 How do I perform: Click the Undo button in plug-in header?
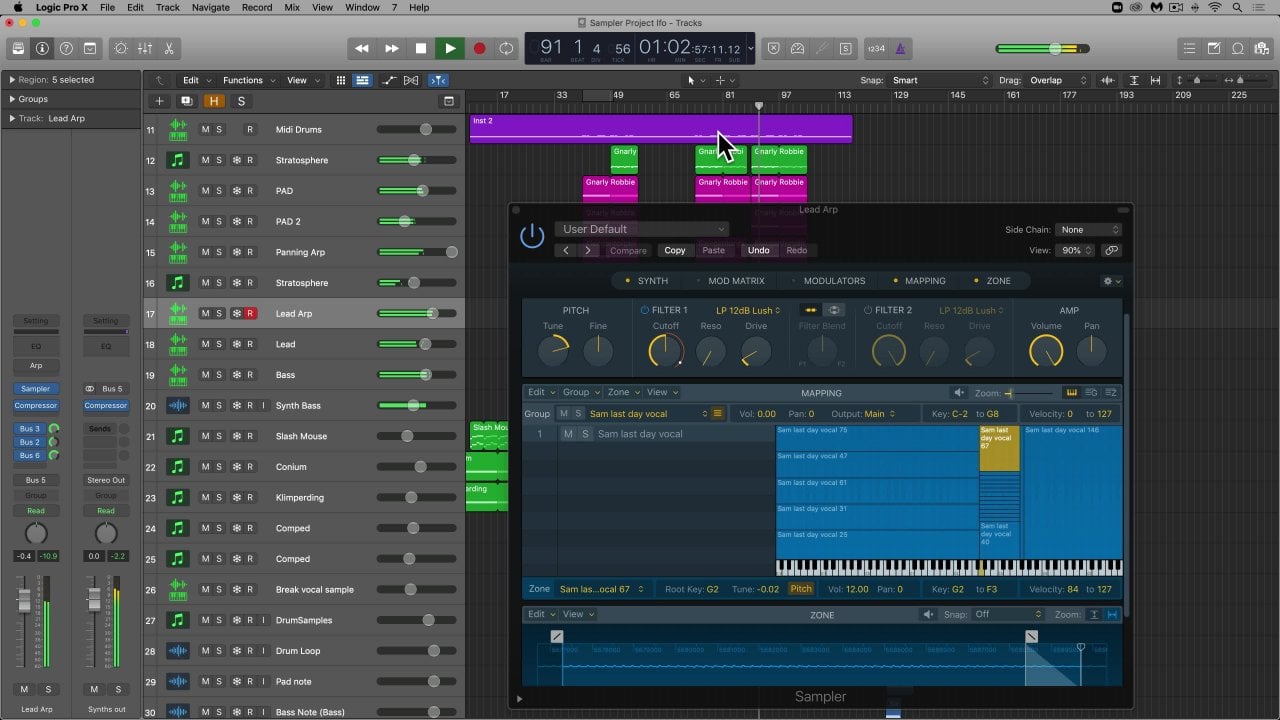click(758, 251)
